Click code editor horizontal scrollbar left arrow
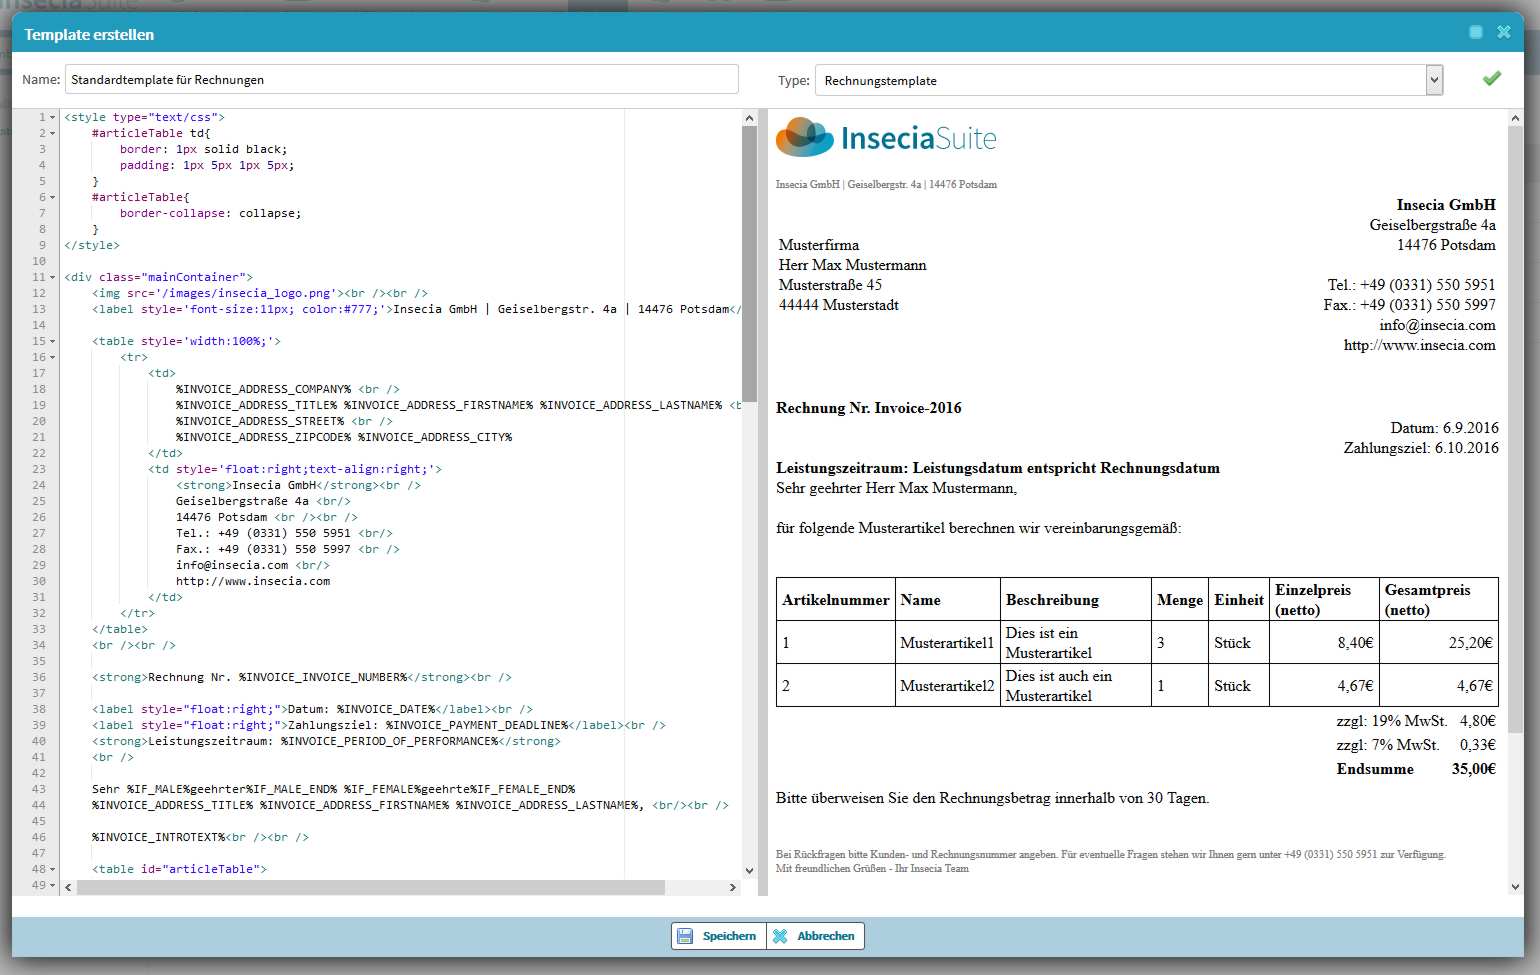Viewport: 1540px width, 975px height. point(68,887)
